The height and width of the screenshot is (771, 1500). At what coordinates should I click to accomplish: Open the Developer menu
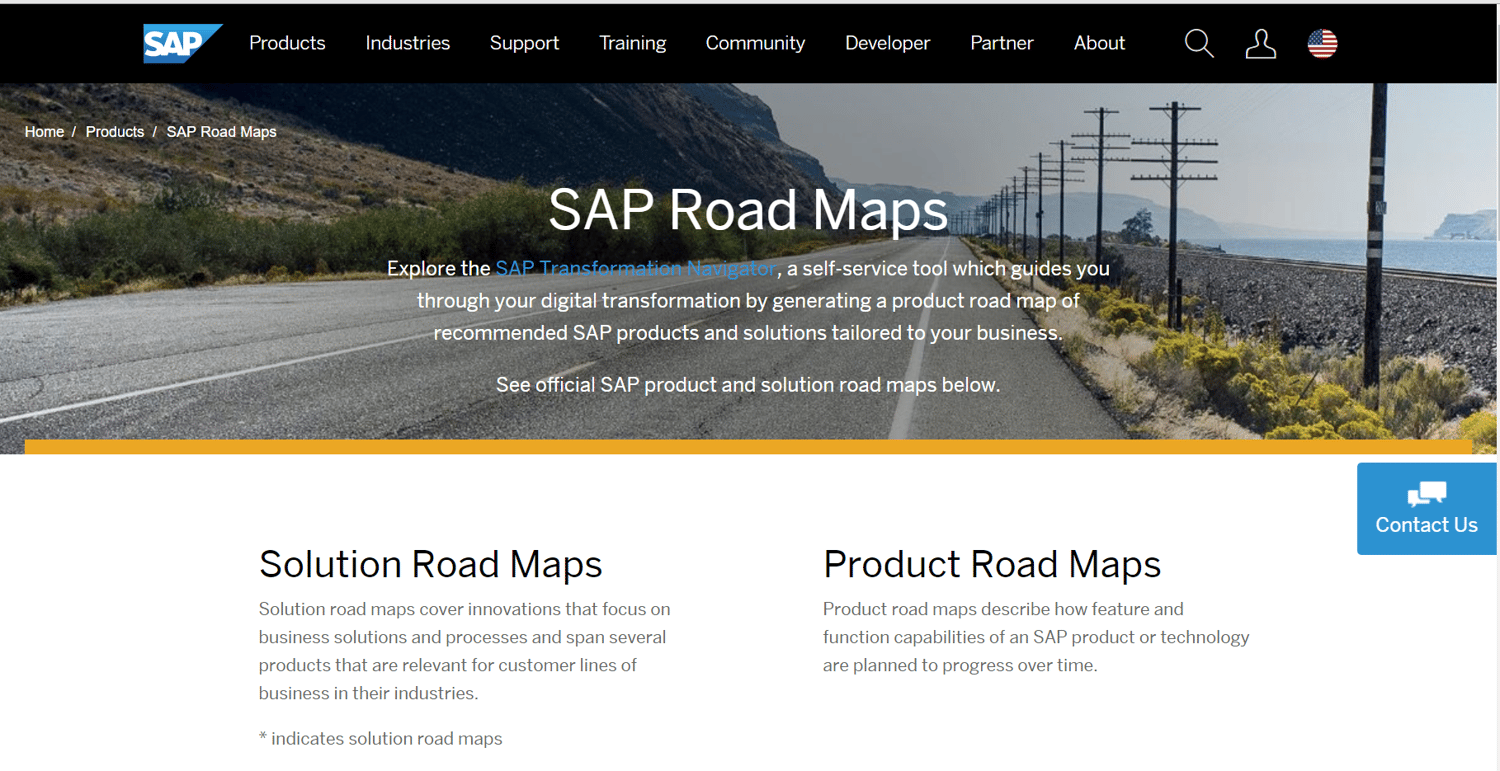[887, 43]
